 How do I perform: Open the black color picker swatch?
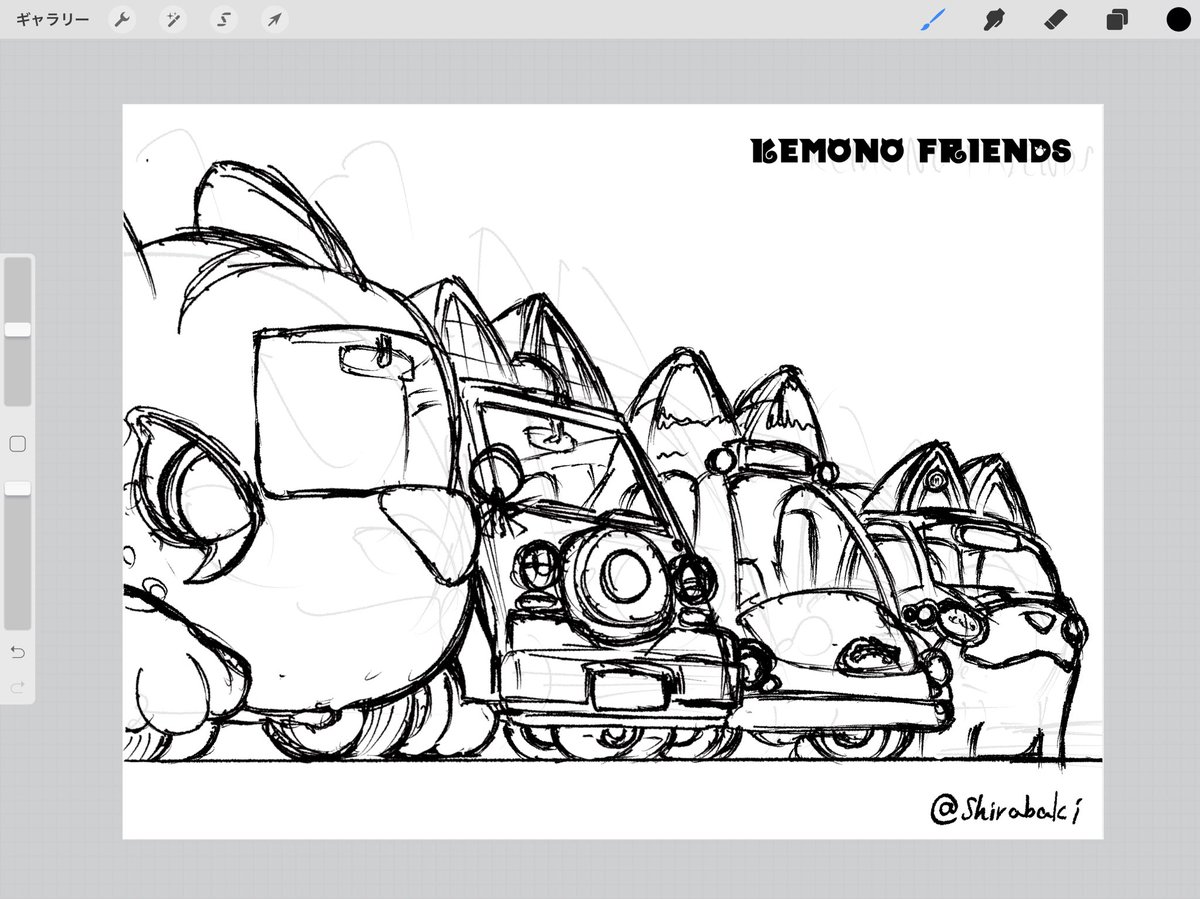(1178, 20)
